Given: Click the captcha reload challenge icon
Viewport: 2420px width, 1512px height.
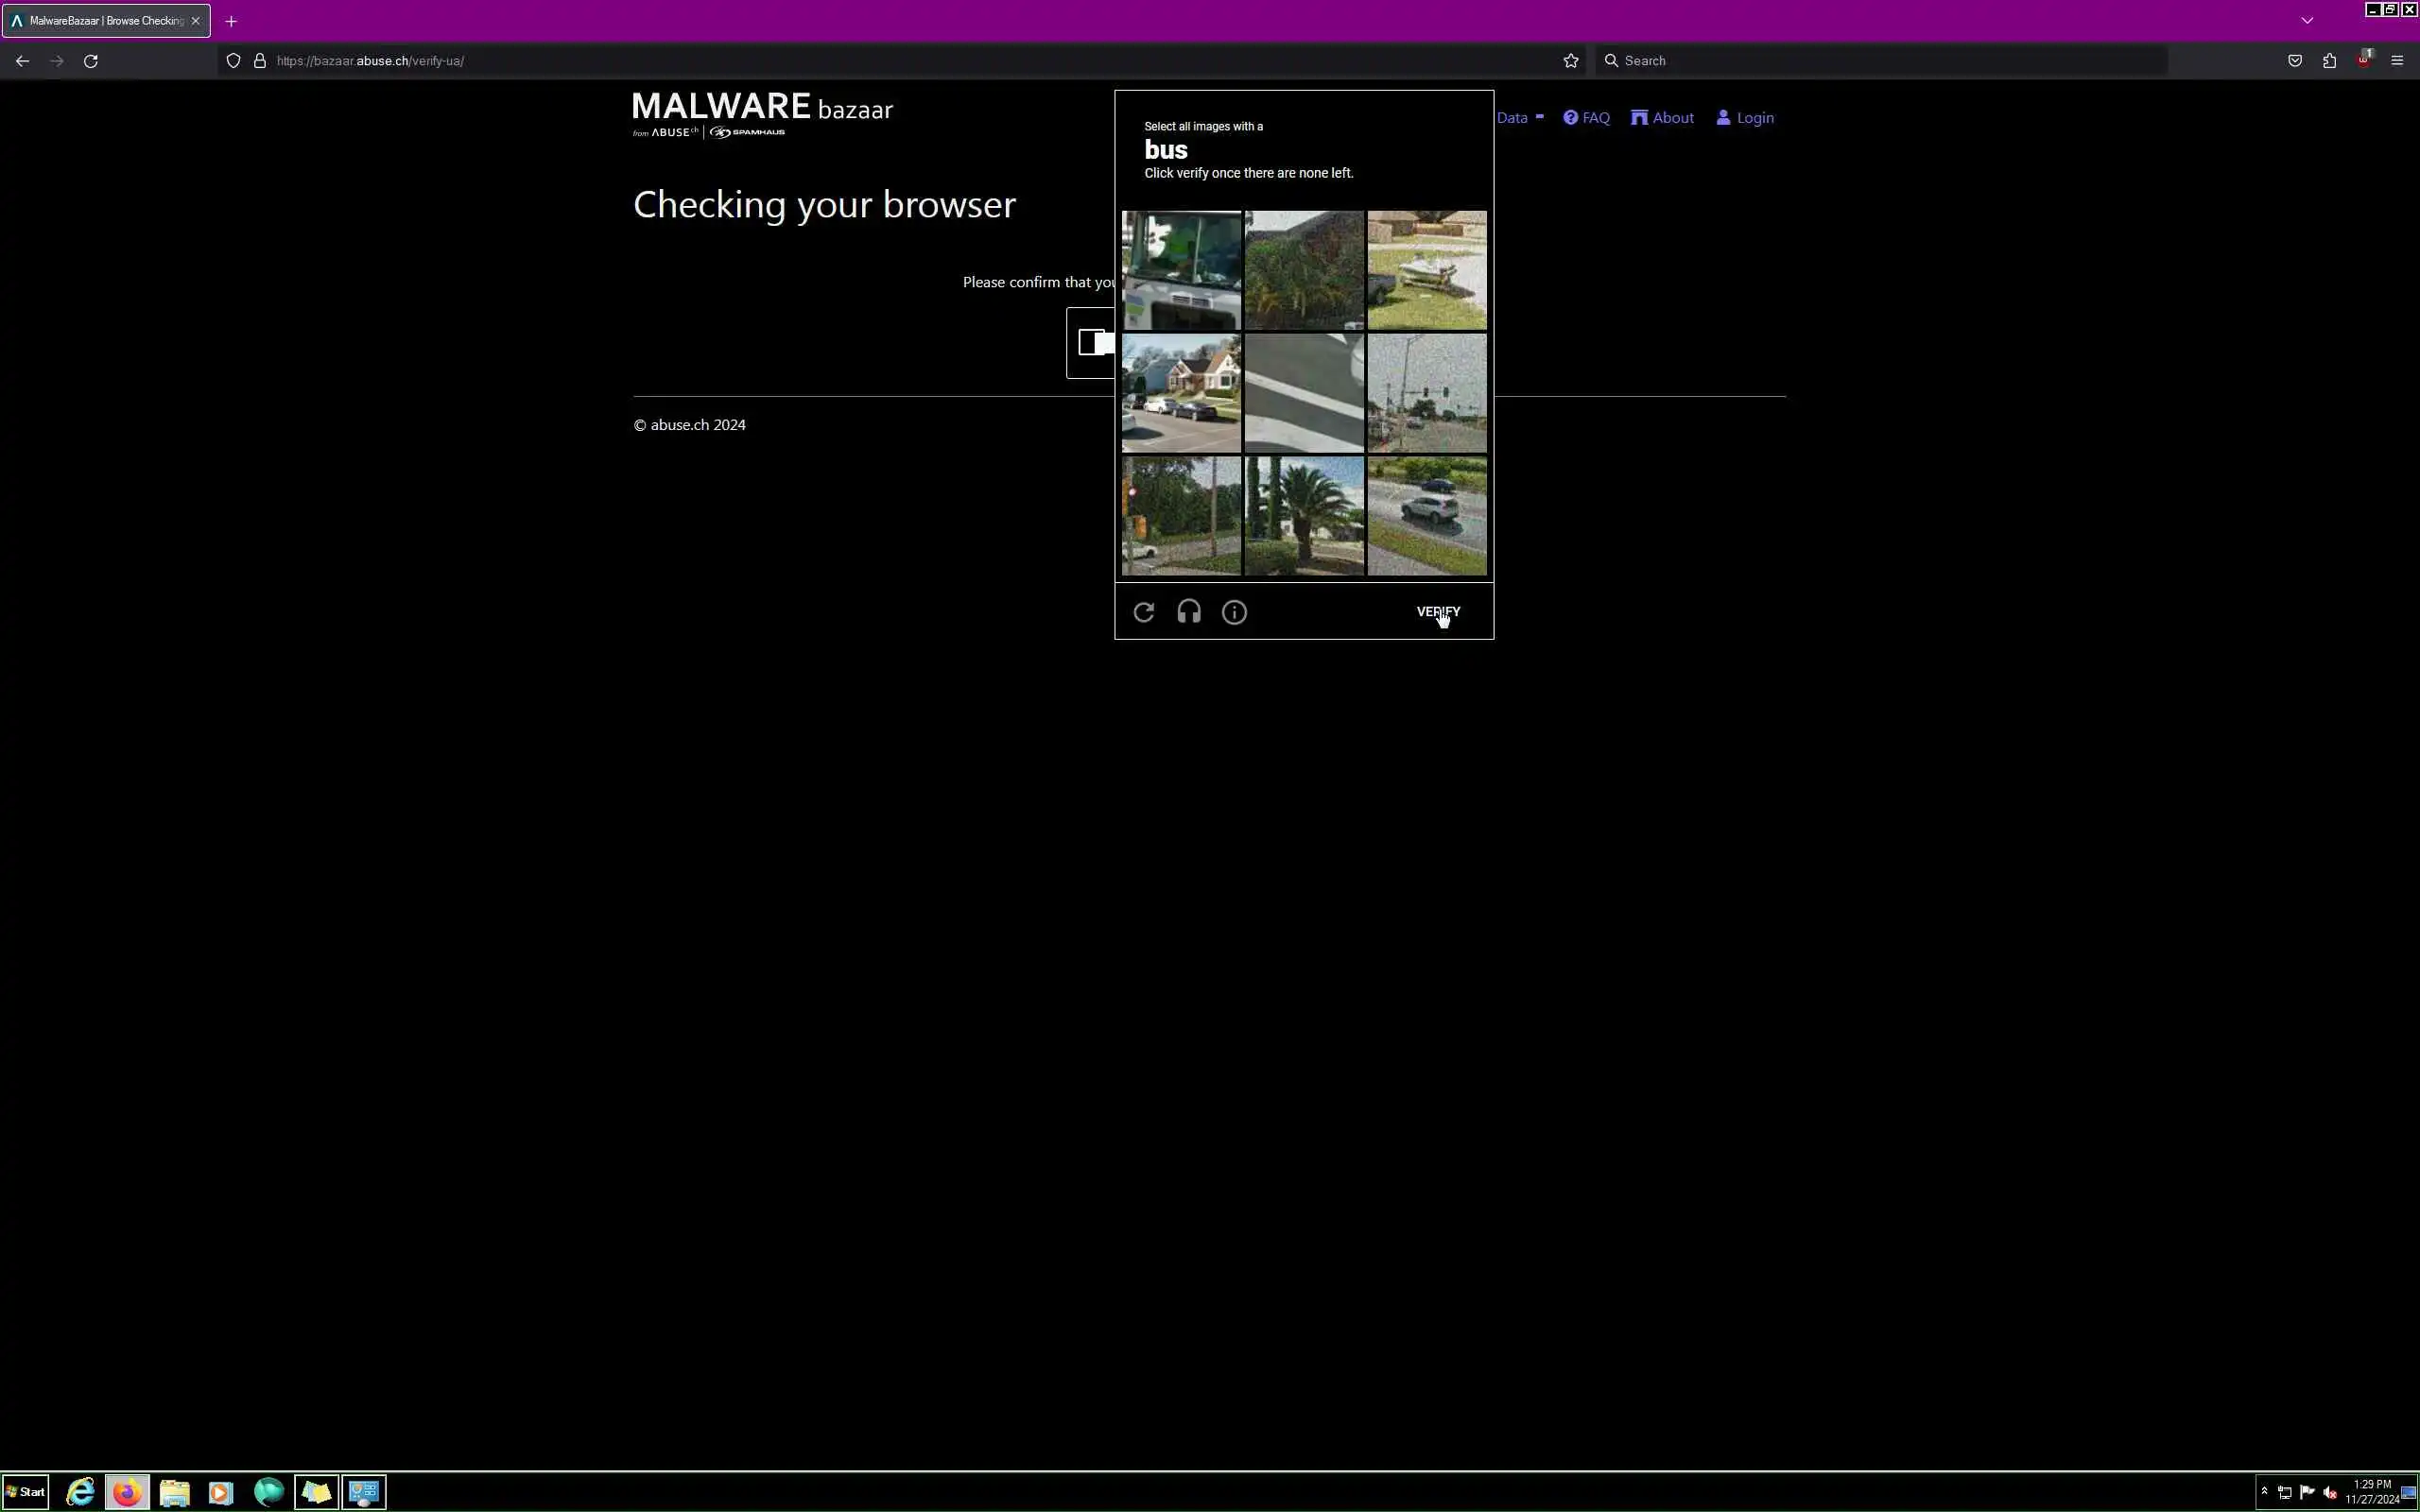Looking at the screenshot, I should click(1144, 612).
